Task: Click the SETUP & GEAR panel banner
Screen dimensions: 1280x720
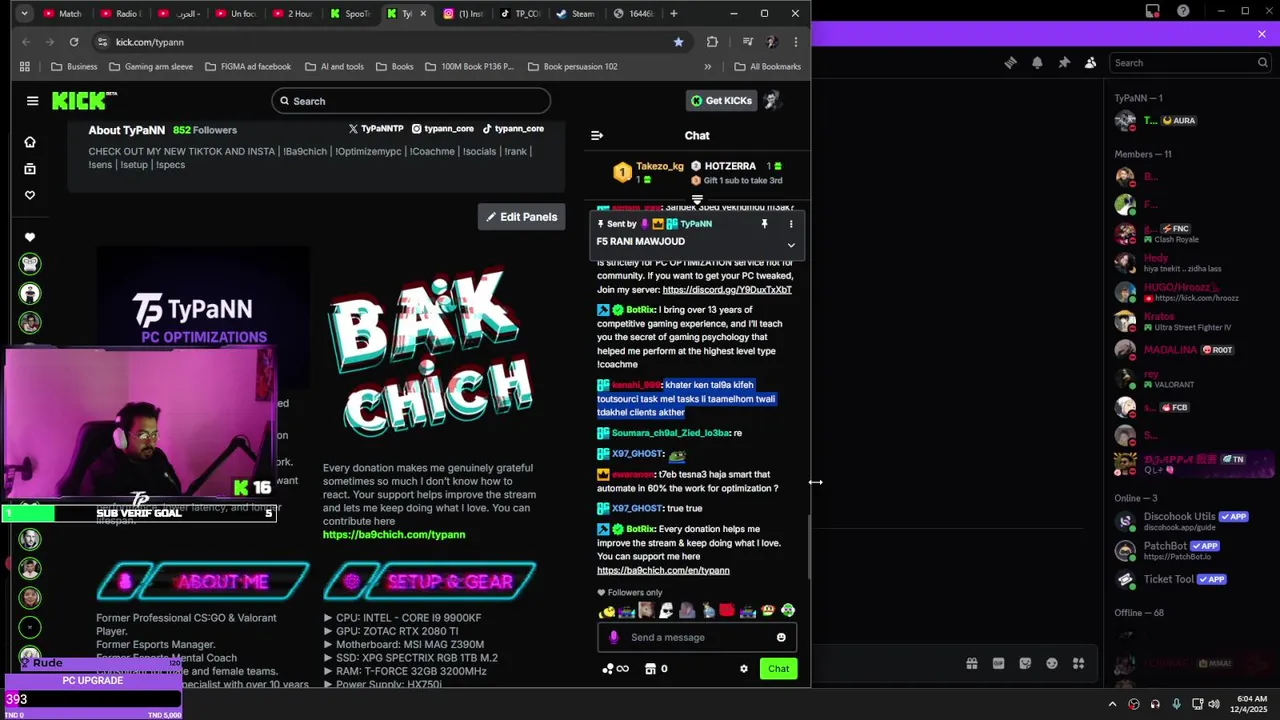Action: (x=430, y=581)
